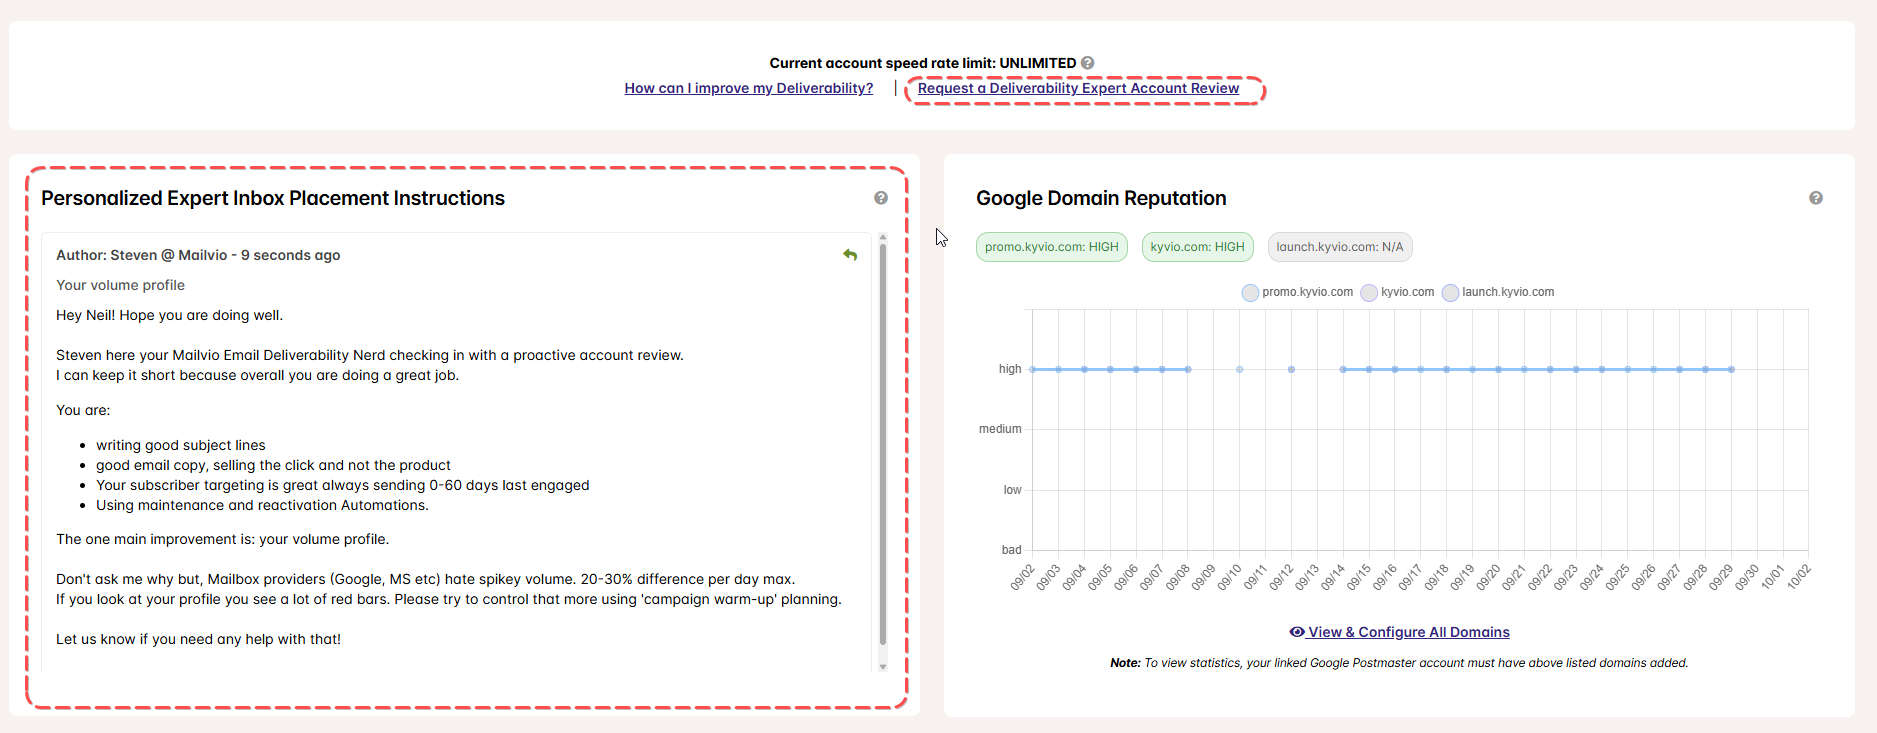Click the green reply arrow on Steven's message

coord(850,255)
